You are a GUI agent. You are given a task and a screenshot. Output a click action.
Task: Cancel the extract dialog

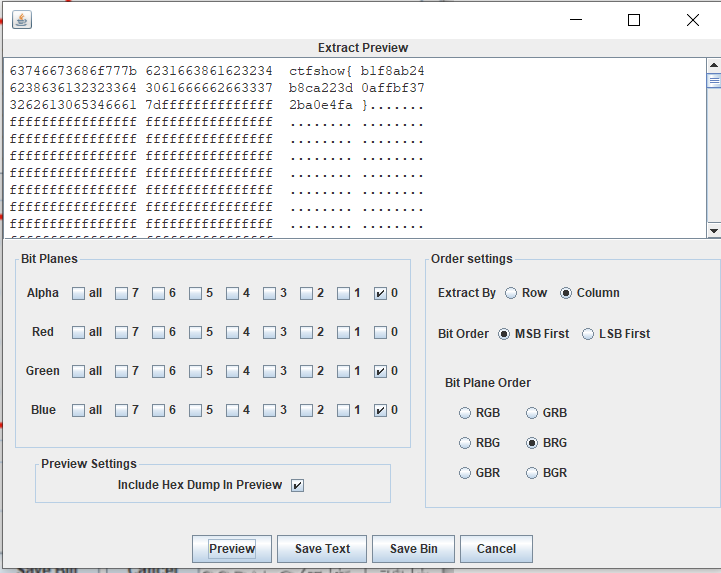tap(496, 549)
